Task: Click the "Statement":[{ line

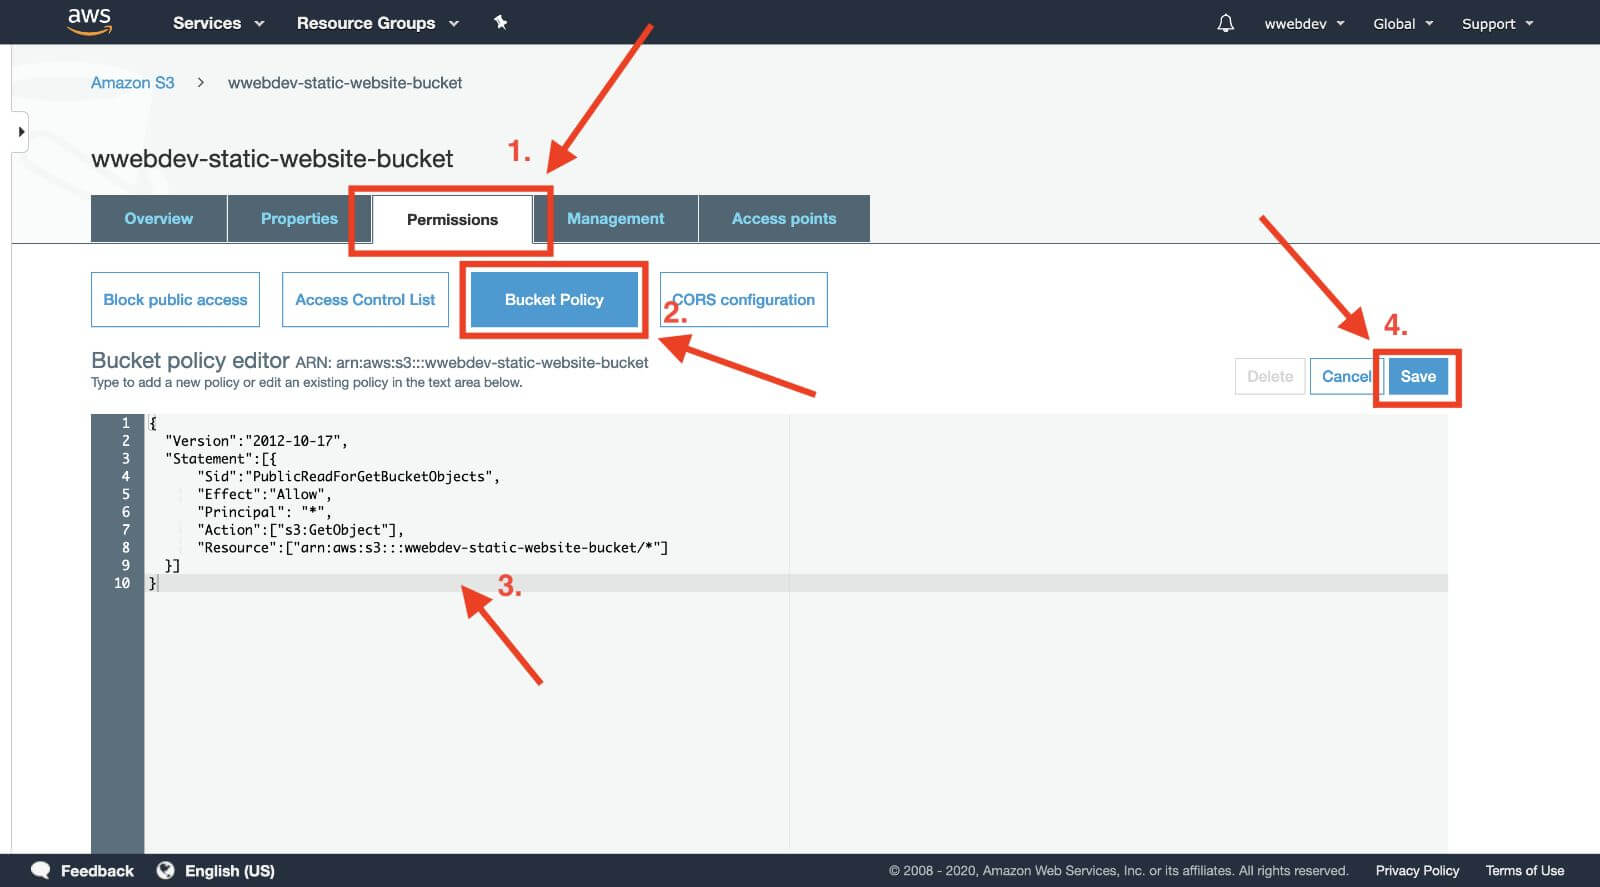Action: (x=221, y=459)
